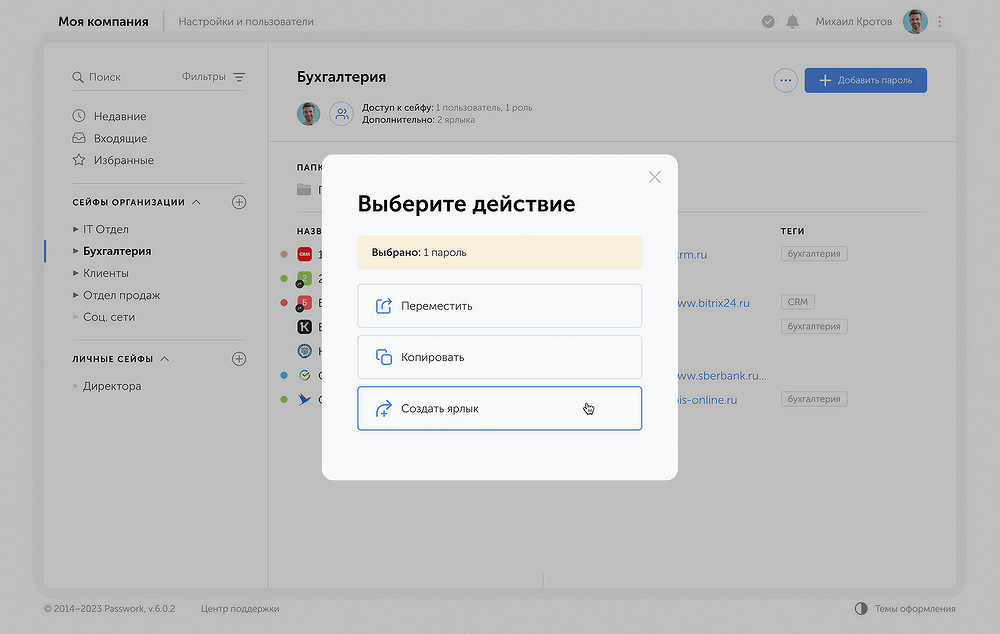Open the Фильтры filter icon
This screenshot has width=1000, height=634.
point(239,77)
